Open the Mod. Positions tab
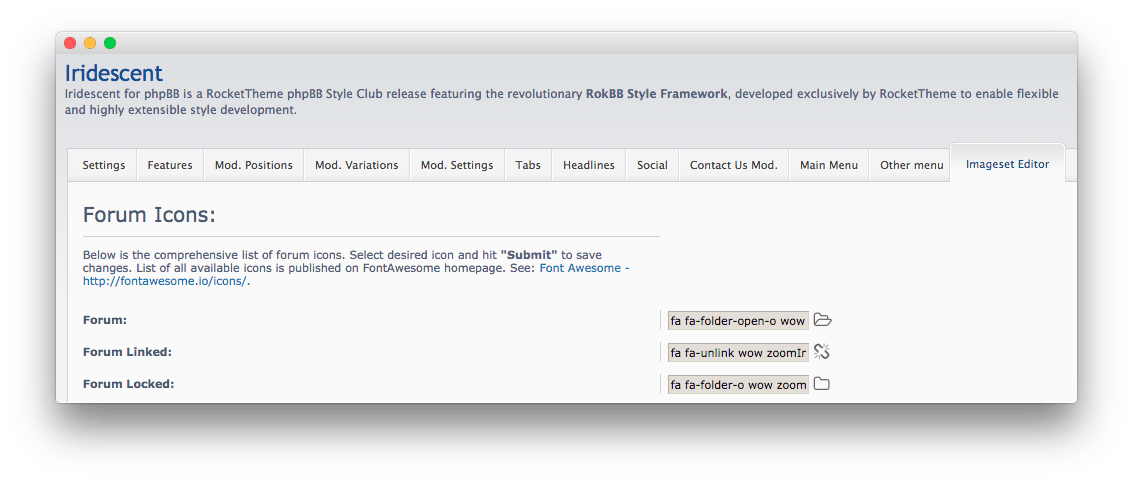This screenshot has height=483, width=1133. pyautogui.click(x=254, y=165)
